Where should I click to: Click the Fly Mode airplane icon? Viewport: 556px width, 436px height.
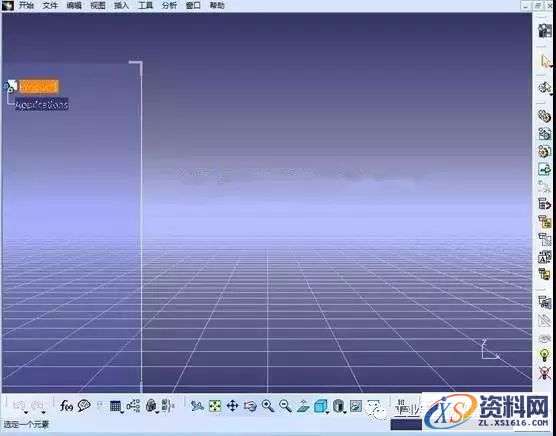197,406
